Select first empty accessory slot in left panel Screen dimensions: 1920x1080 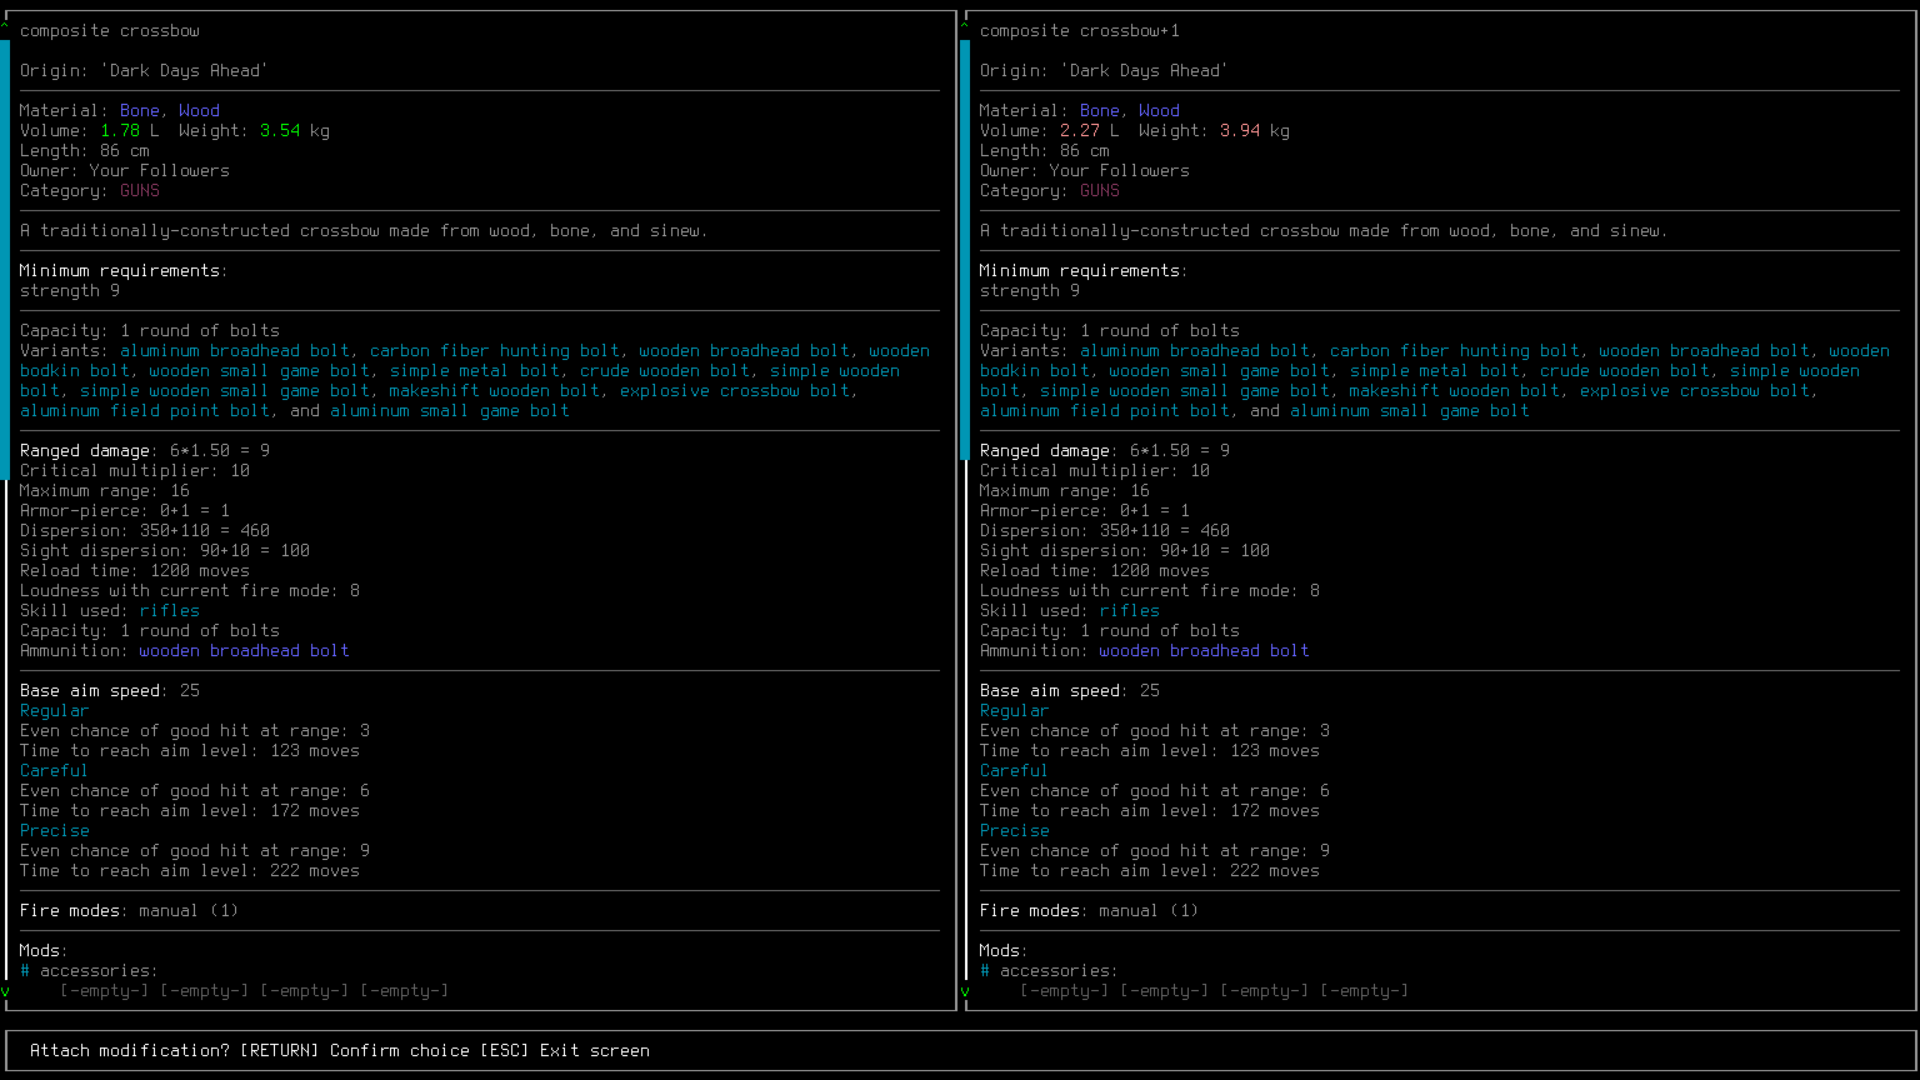[x=104, y=991]
